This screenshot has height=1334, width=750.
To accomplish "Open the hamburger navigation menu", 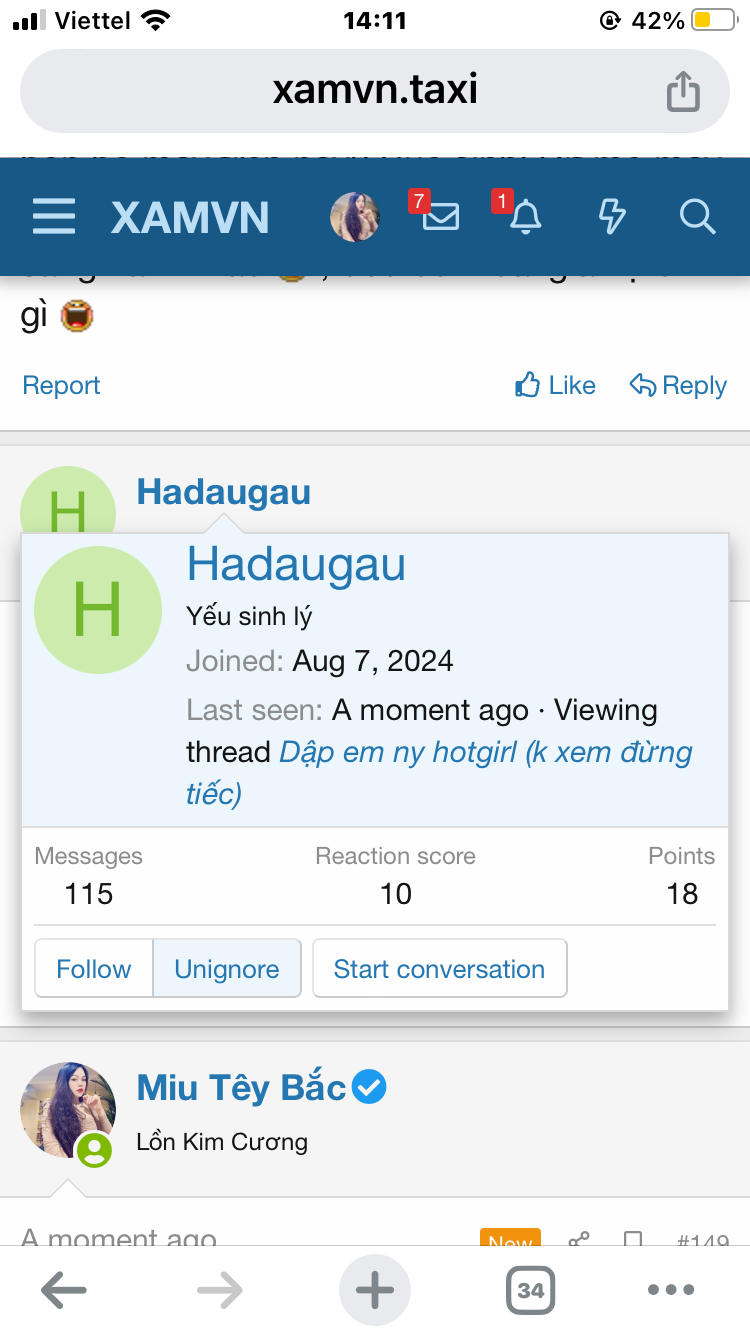I will pyautogui.click(x=54, y=216).
